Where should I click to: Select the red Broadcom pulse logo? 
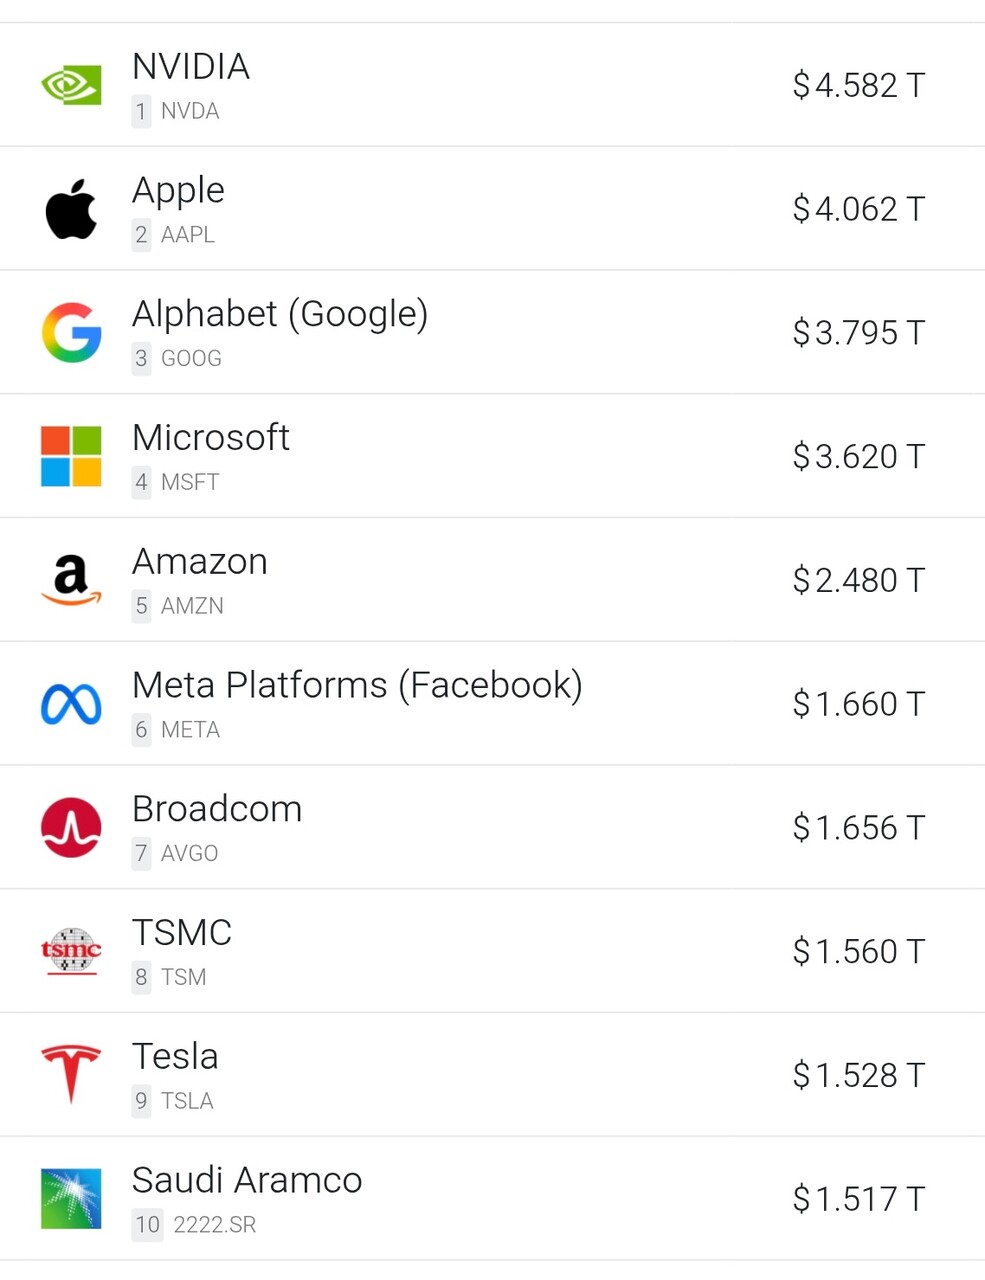pyautogui.click(x=71, y=828)
